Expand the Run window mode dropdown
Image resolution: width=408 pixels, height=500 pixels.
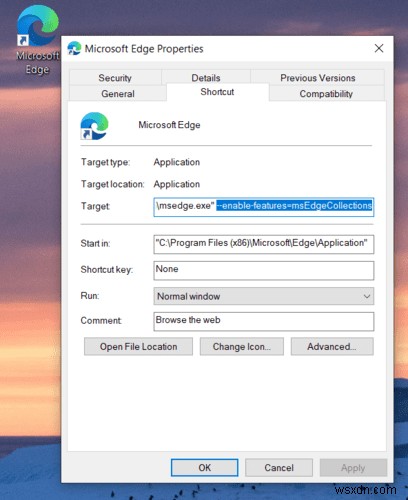click(264, 296)
